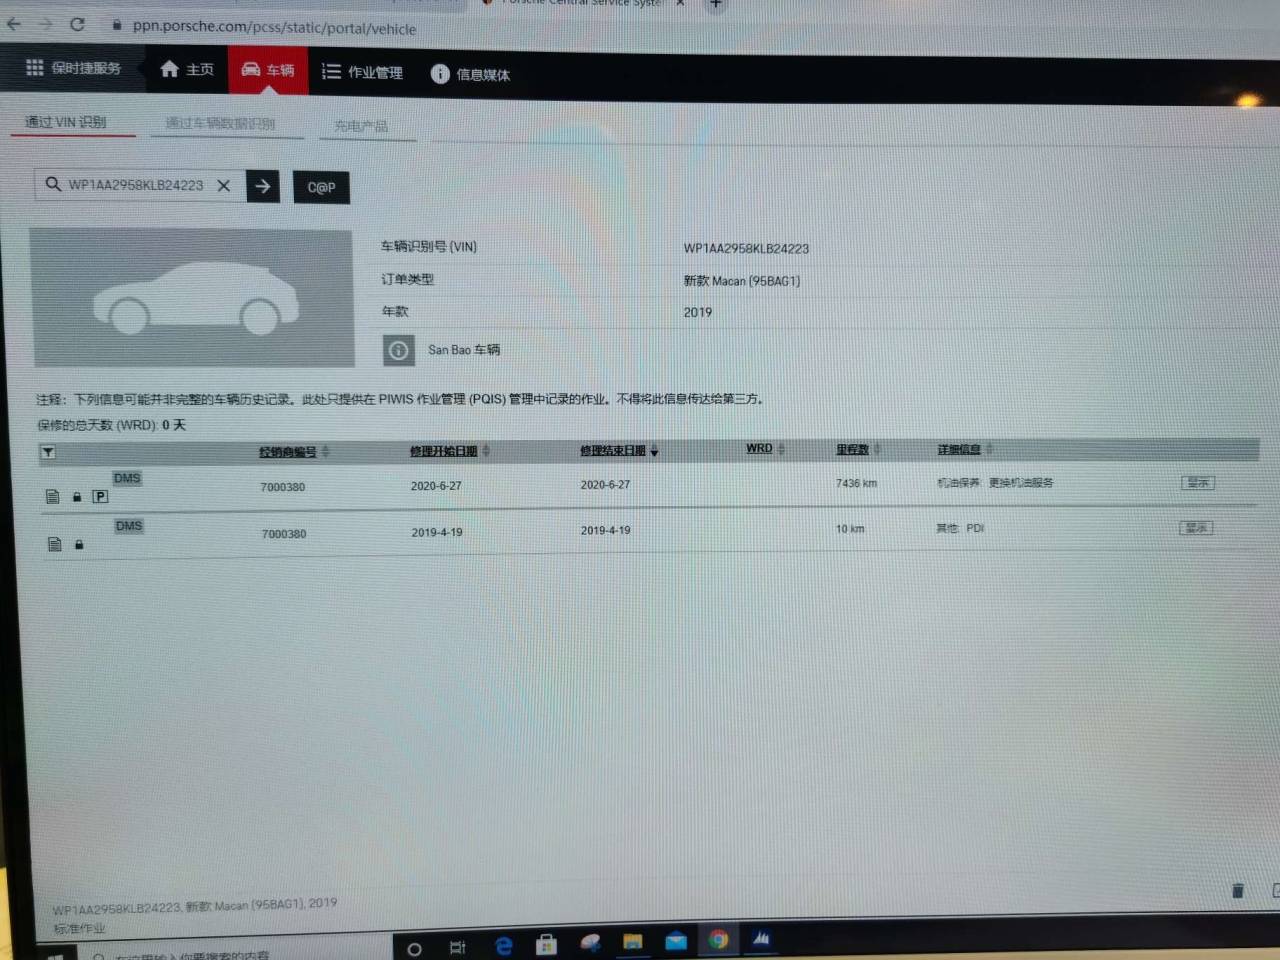Open the 信息媒体 info media menu

tap(470, 74)
